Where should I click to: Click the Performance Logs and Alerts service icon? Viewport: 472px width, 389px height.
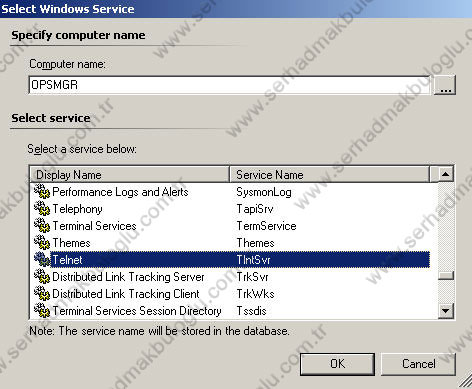(42, 192)
